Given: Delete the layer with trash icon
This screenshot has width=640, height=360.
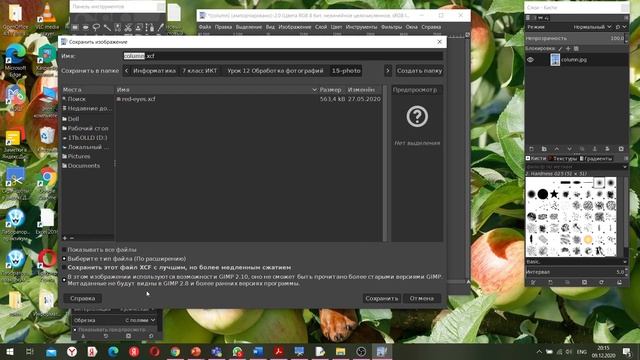Looking at the screenshot, I should coord(621,149).
